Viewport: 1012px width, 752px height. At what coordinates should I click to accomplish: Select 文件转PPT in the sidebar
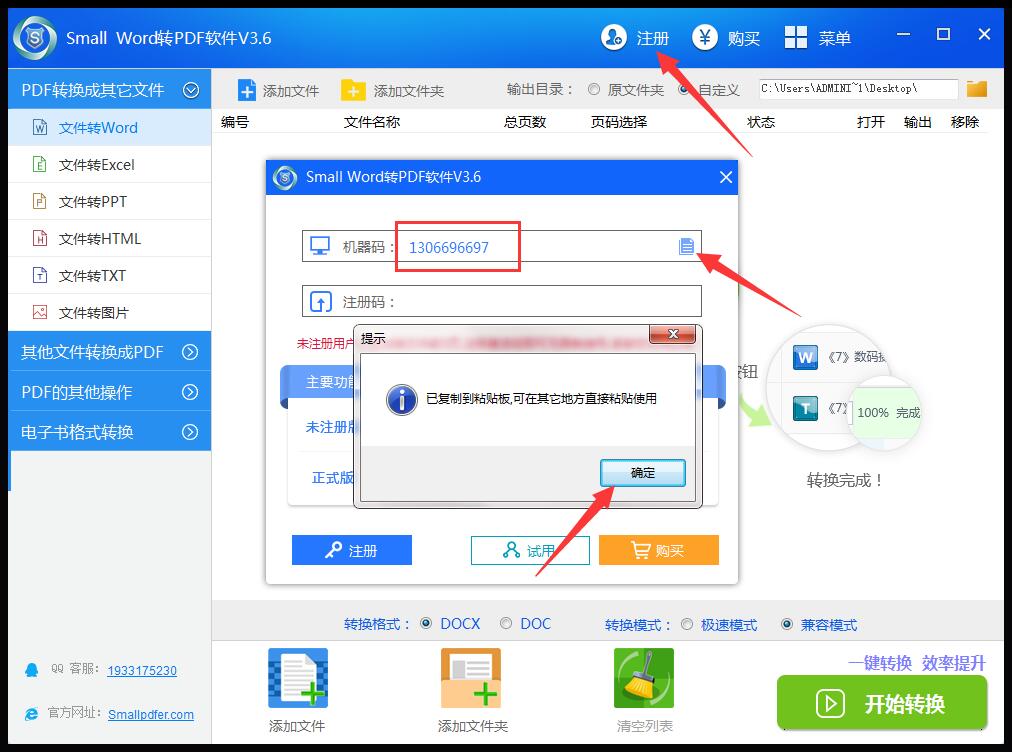tap(92, 202)
